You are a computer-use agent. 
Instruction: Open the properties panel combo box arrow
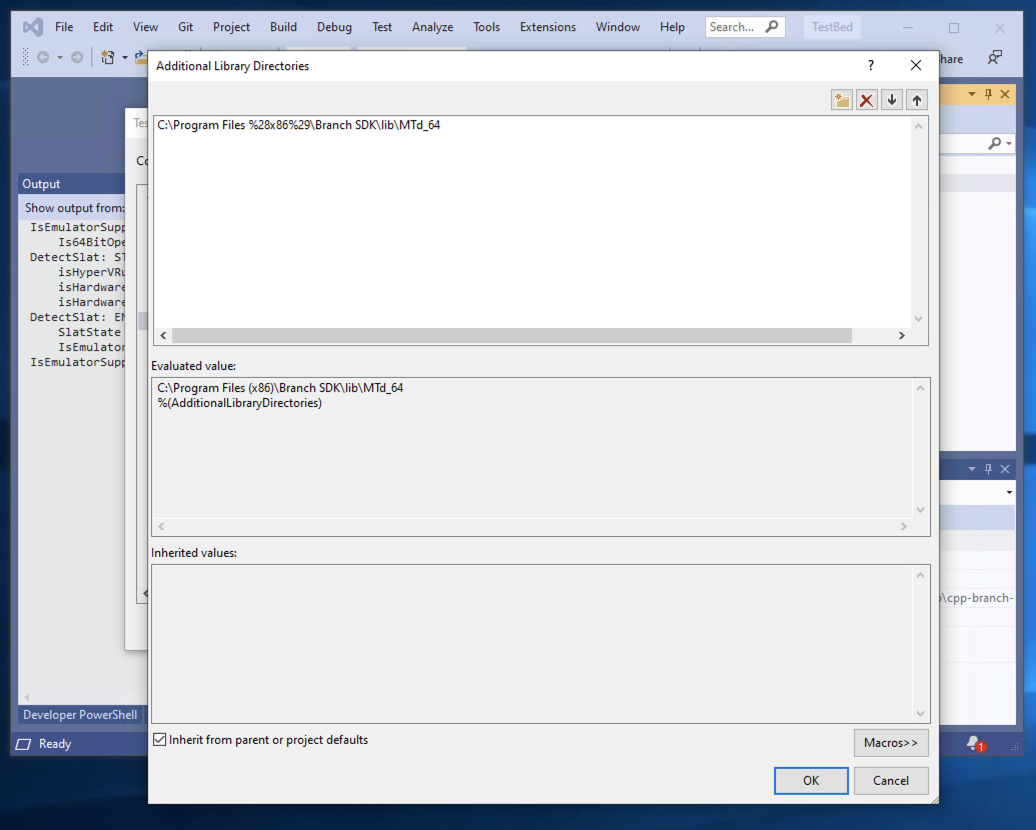point(1009,492)
